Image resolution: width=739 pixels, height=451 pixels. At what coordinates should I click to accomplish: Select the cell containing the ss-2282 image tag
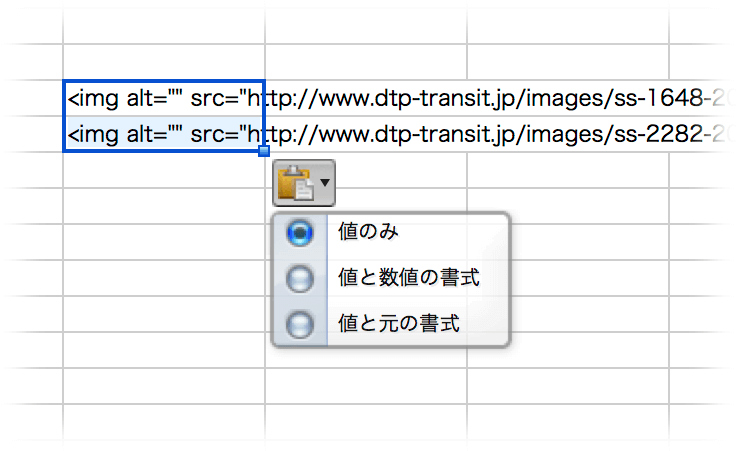pyautogui.click(x=164, y=134)
